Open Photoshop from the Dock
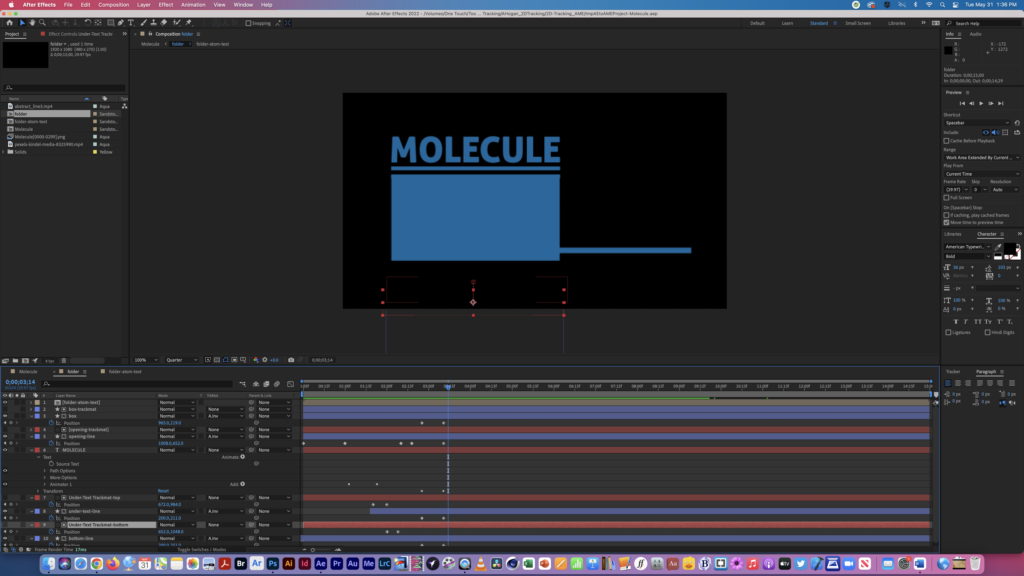Screen dimensions: 1024x576 (272, 564)
